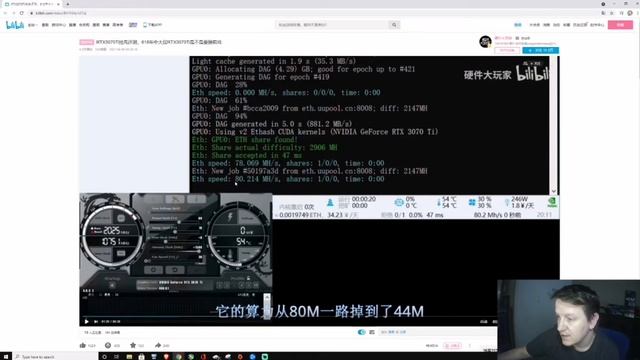Favorite the video with star icon
The image size is (640, 360).
133,345
